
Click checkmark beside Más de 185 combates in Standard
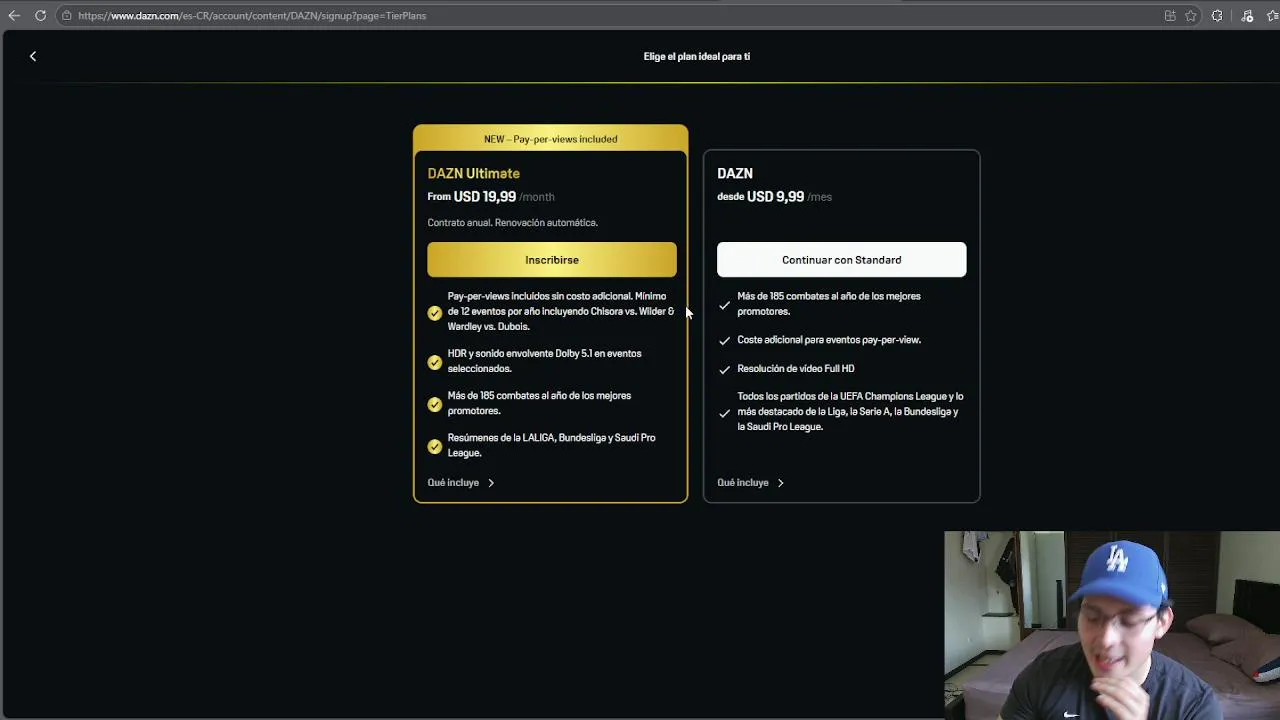click(x=725, y=305)
